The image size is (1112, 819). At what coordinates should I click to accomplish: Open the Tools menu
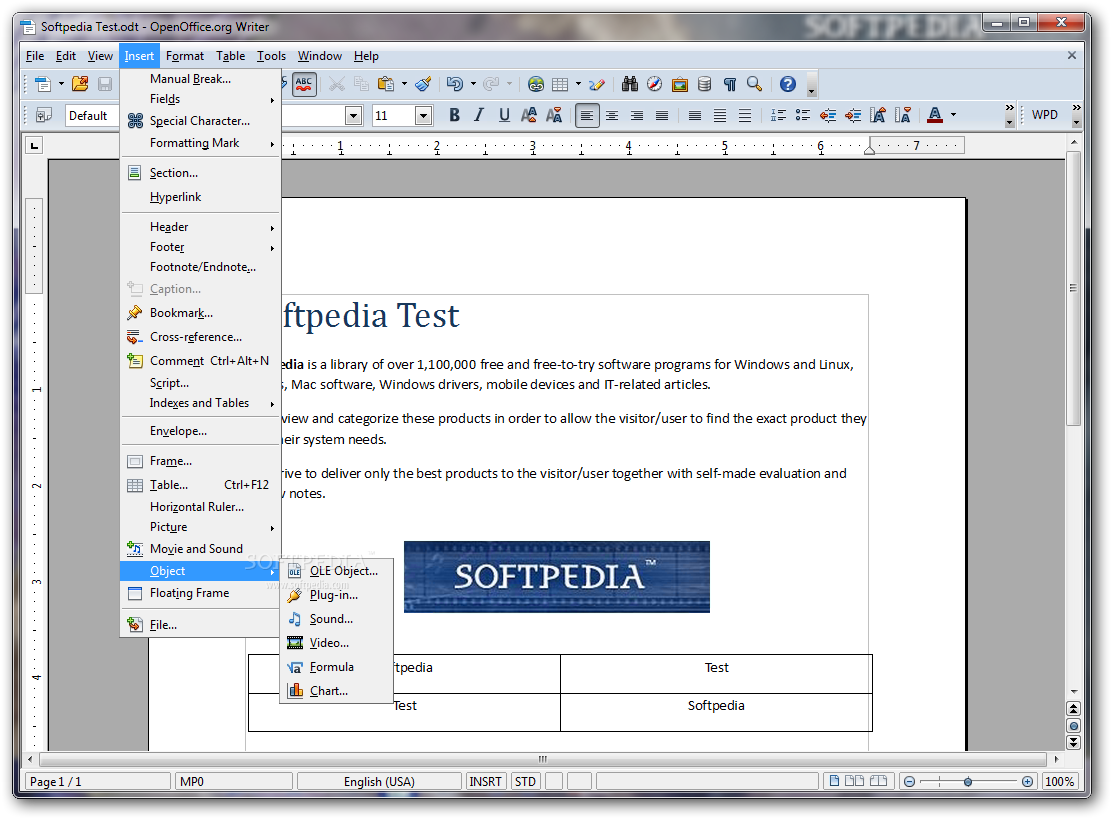pos(271,56)
